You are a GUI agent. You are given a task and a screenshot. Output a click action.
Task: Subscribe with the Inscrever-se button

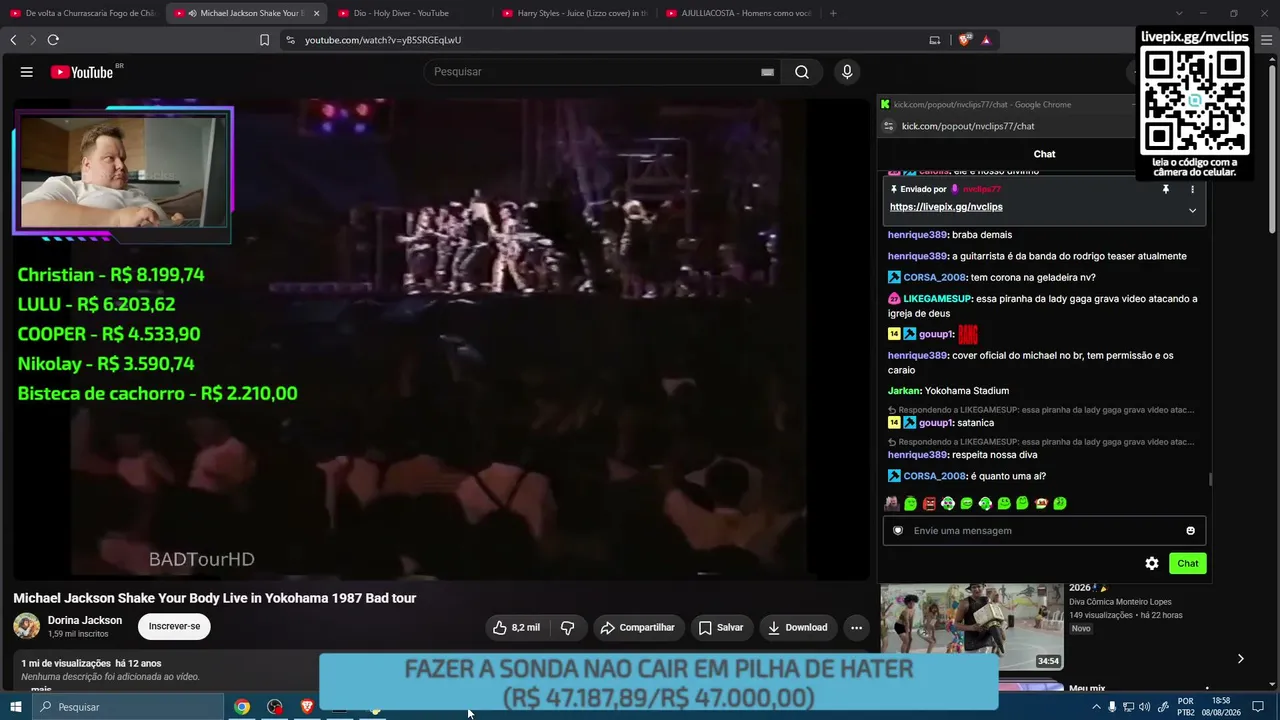pyautogui.click(x=174, y=627)
